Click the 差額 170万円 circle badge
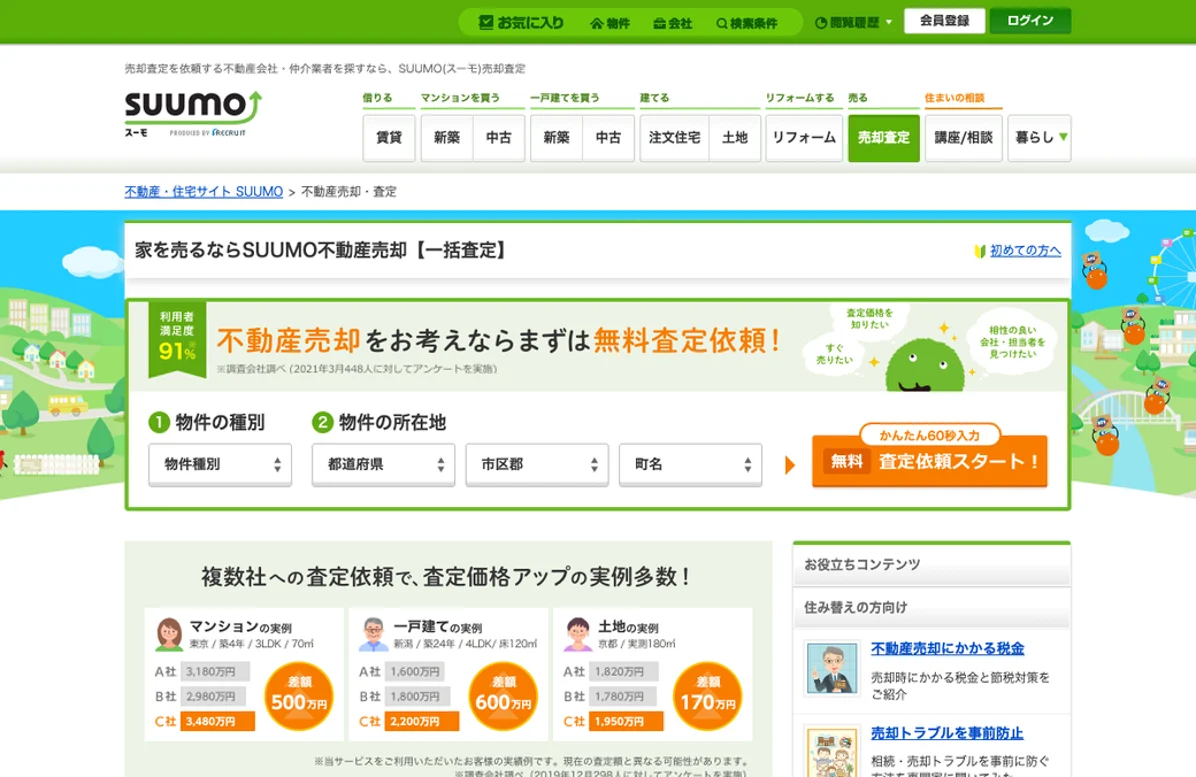The image size is (1196, 777). pos(708,696)
